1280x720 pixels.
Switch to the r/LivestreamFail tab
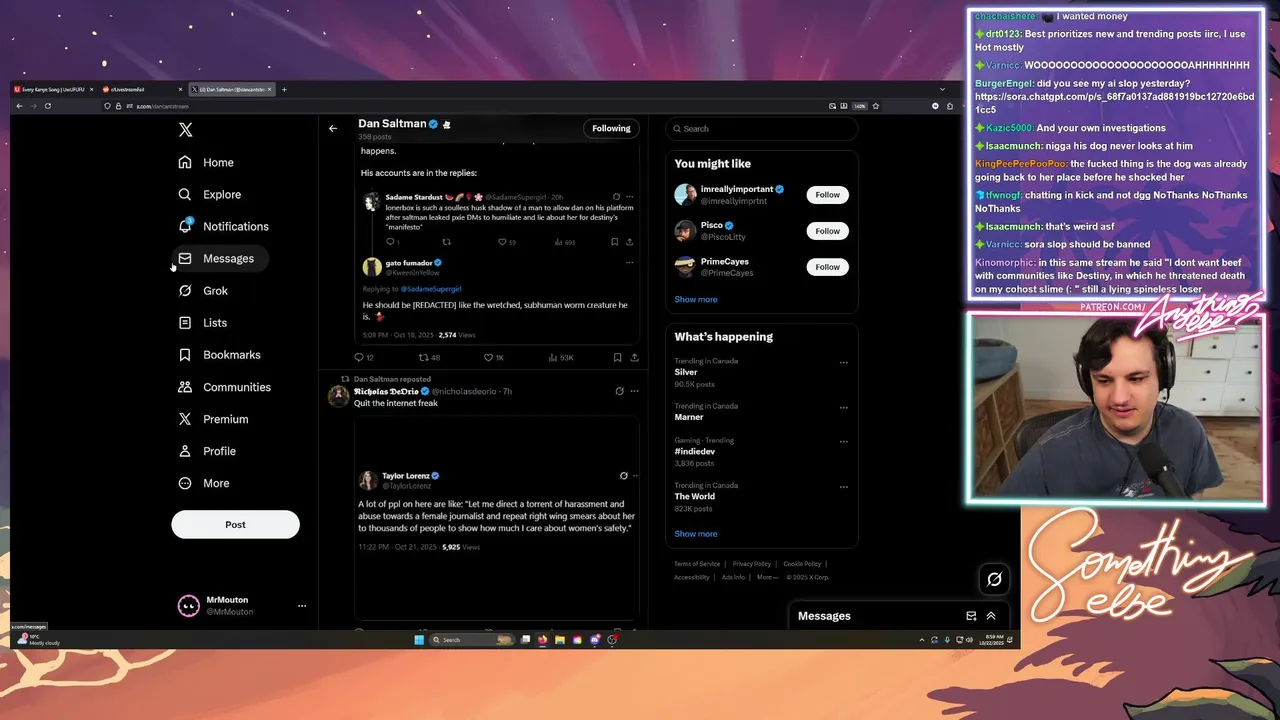coord(142,90)
